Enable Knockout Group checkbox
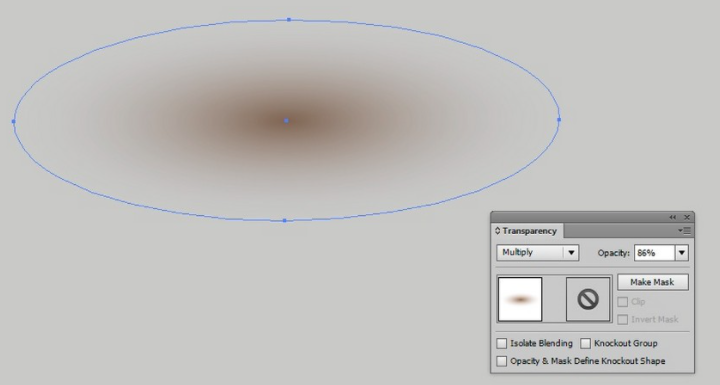Screen dimensions: 720x385 (585, 343)
